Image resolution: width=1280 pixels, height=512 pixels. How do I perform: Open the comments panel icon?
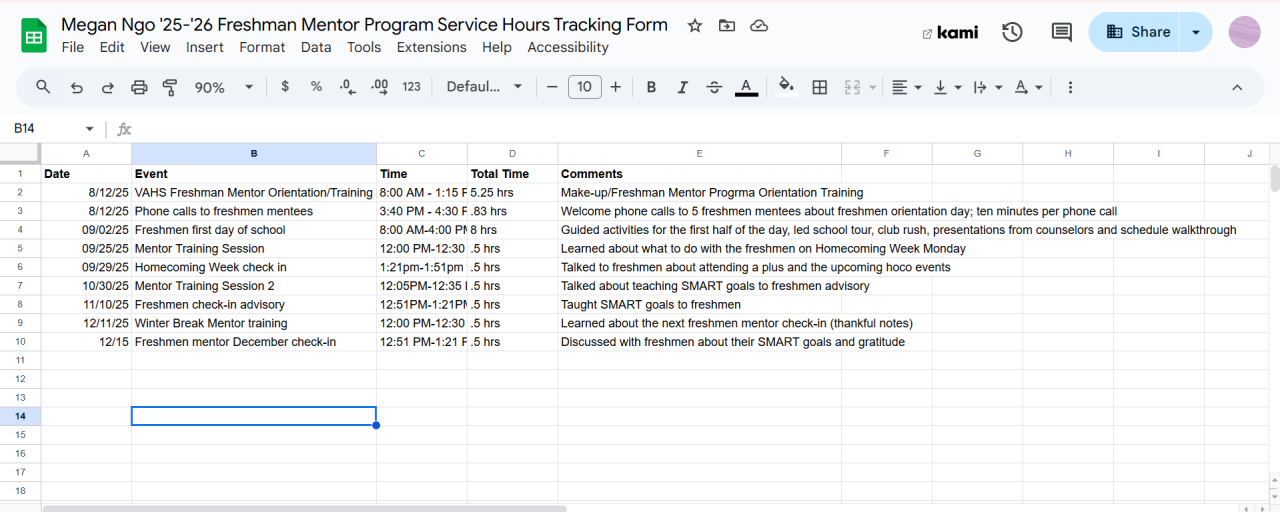pyautogui.click(x=1062, y=32)
